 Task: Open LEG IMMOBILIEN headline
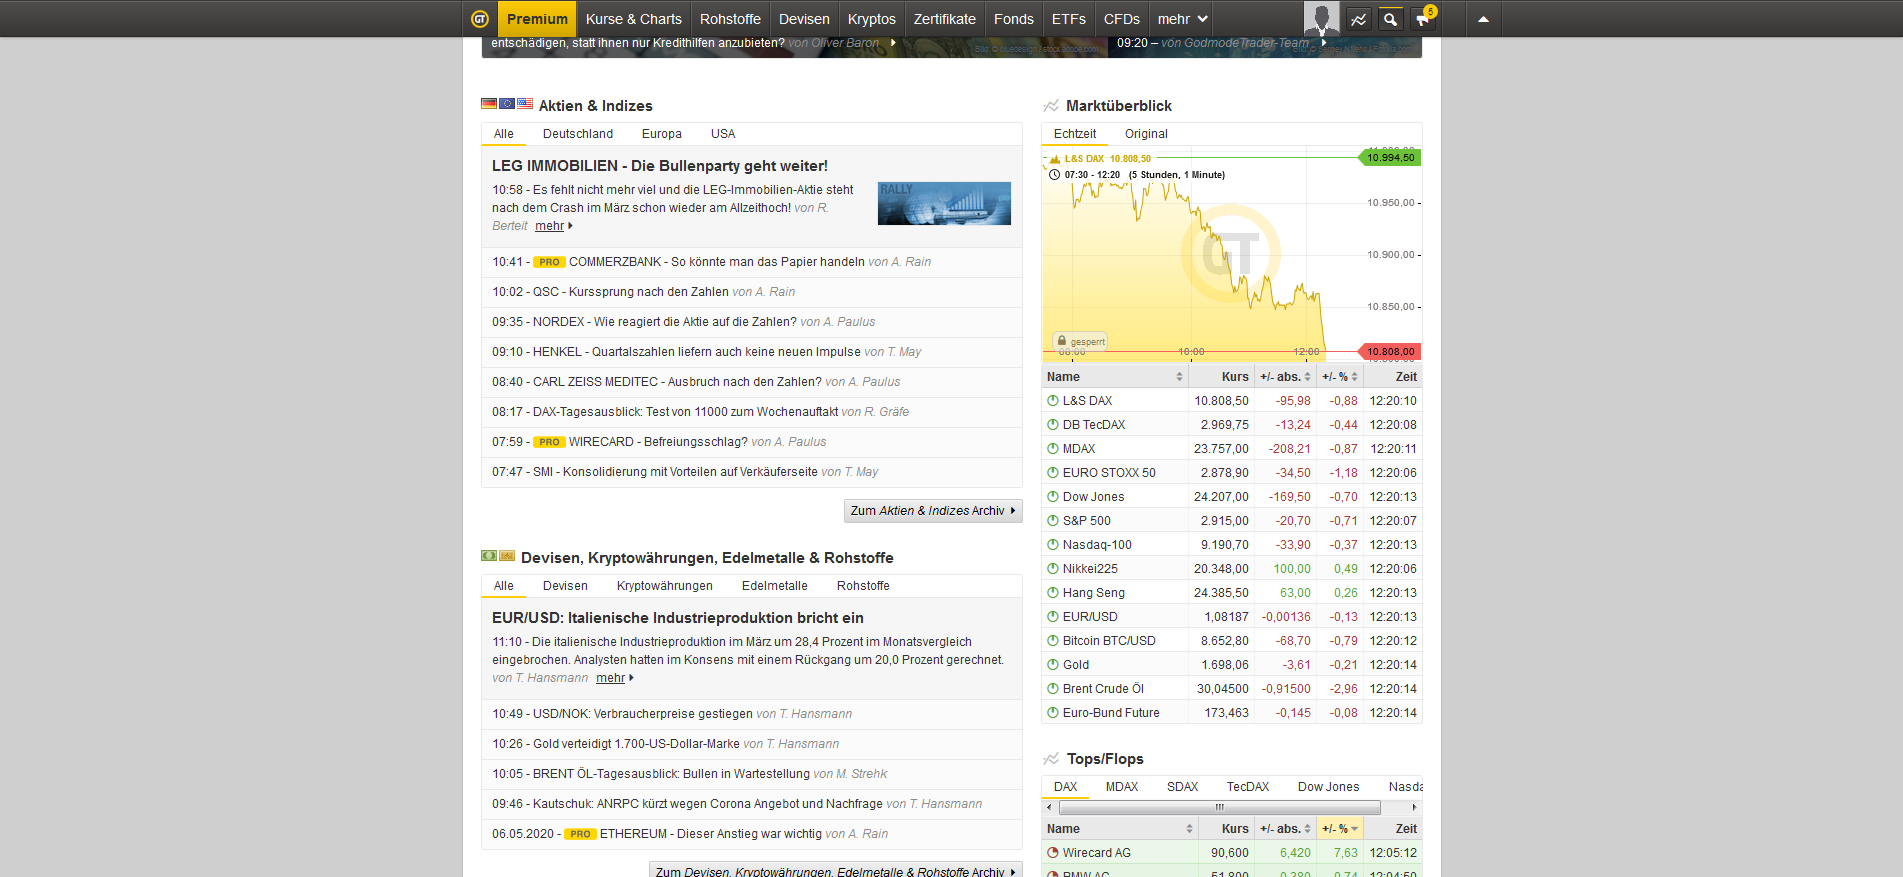tap(660, 166)
